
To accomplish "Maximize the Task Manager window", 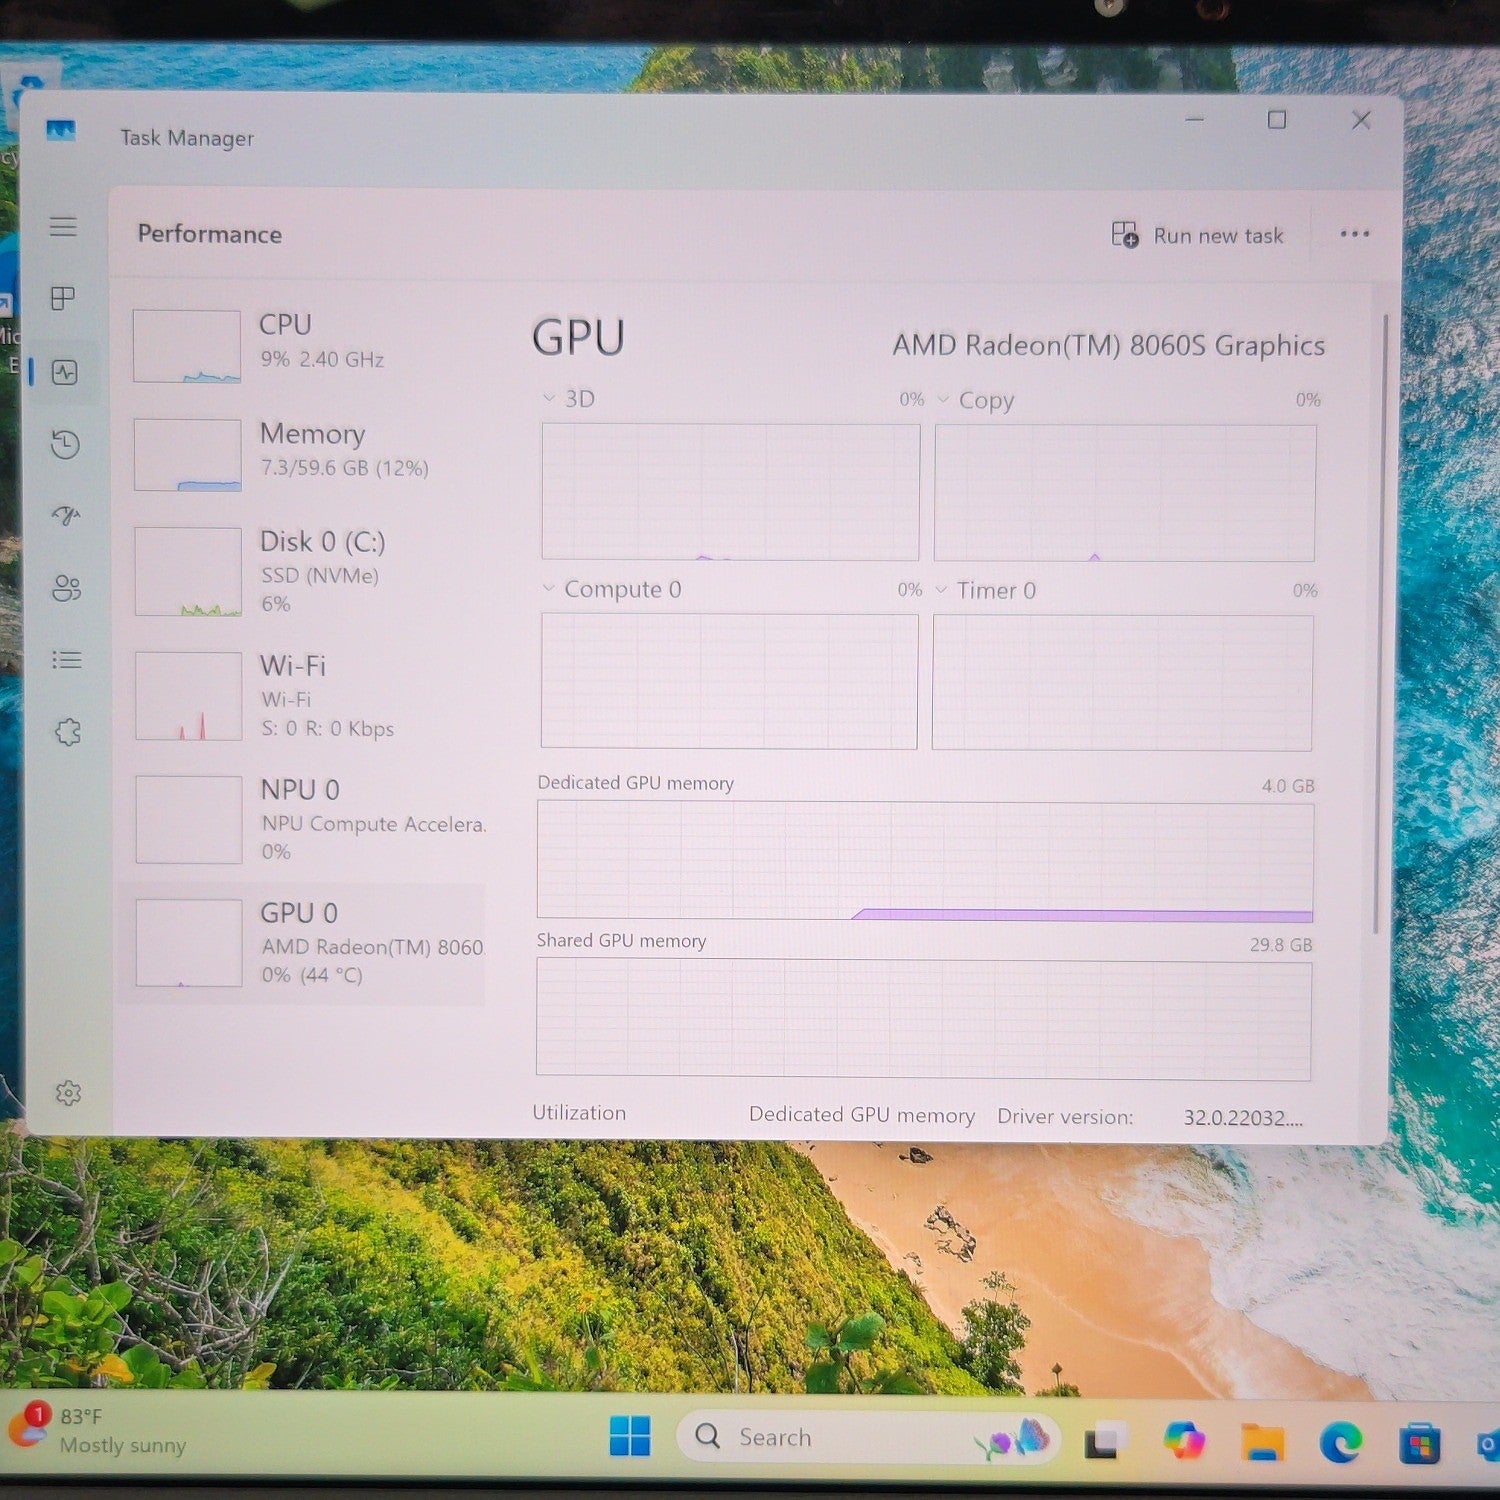I will click(1277, 120).
